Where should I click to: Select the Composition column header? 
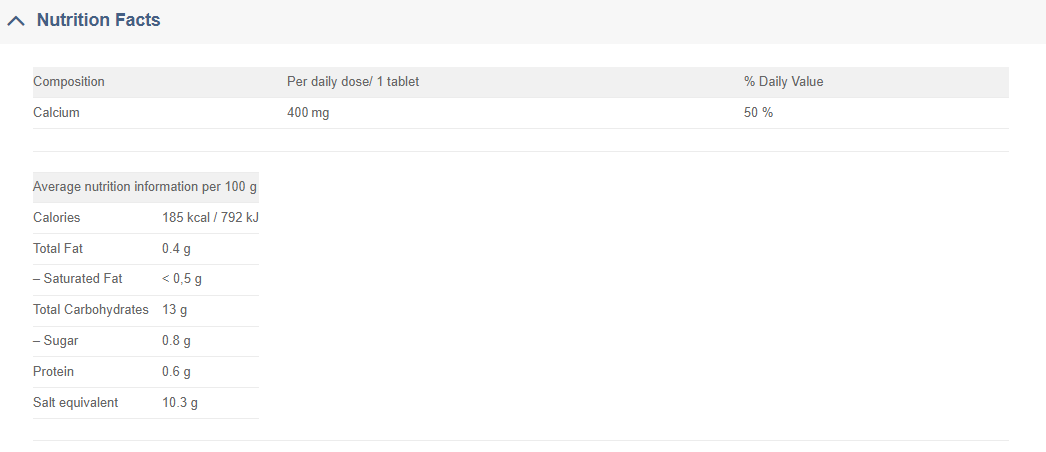[x=69, y=82]
